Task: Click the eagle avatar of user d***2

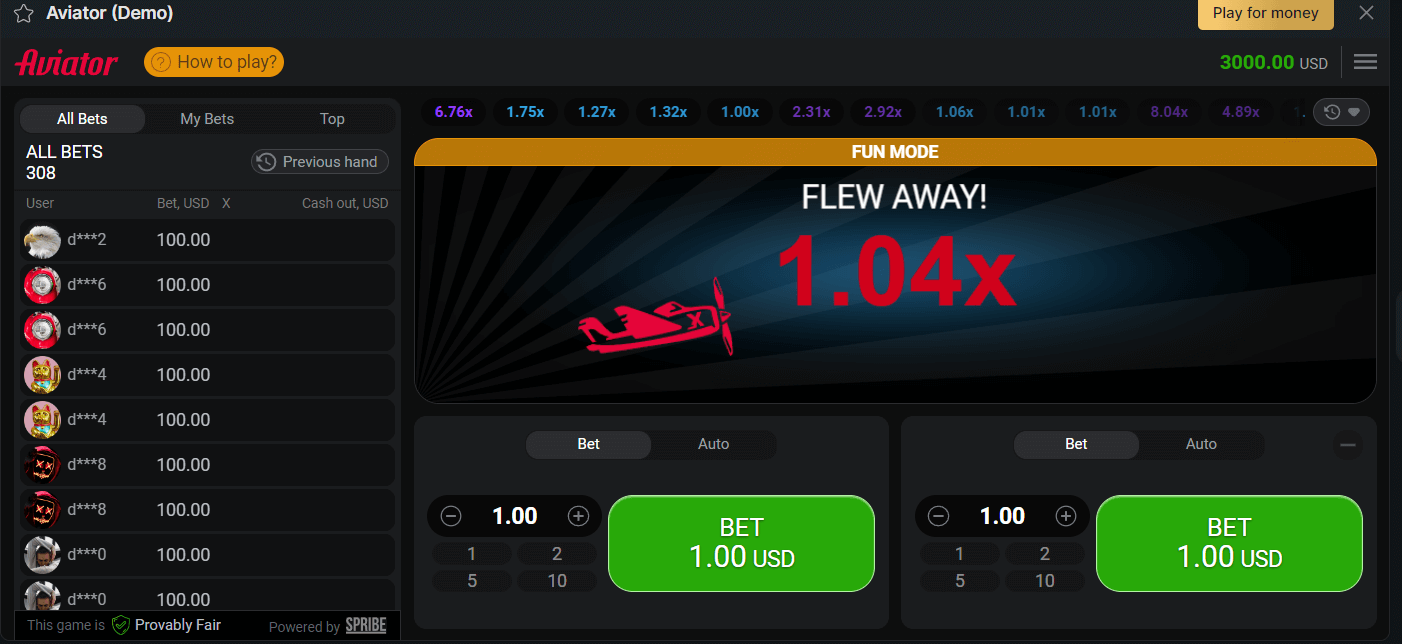Action: pos(42,240)
